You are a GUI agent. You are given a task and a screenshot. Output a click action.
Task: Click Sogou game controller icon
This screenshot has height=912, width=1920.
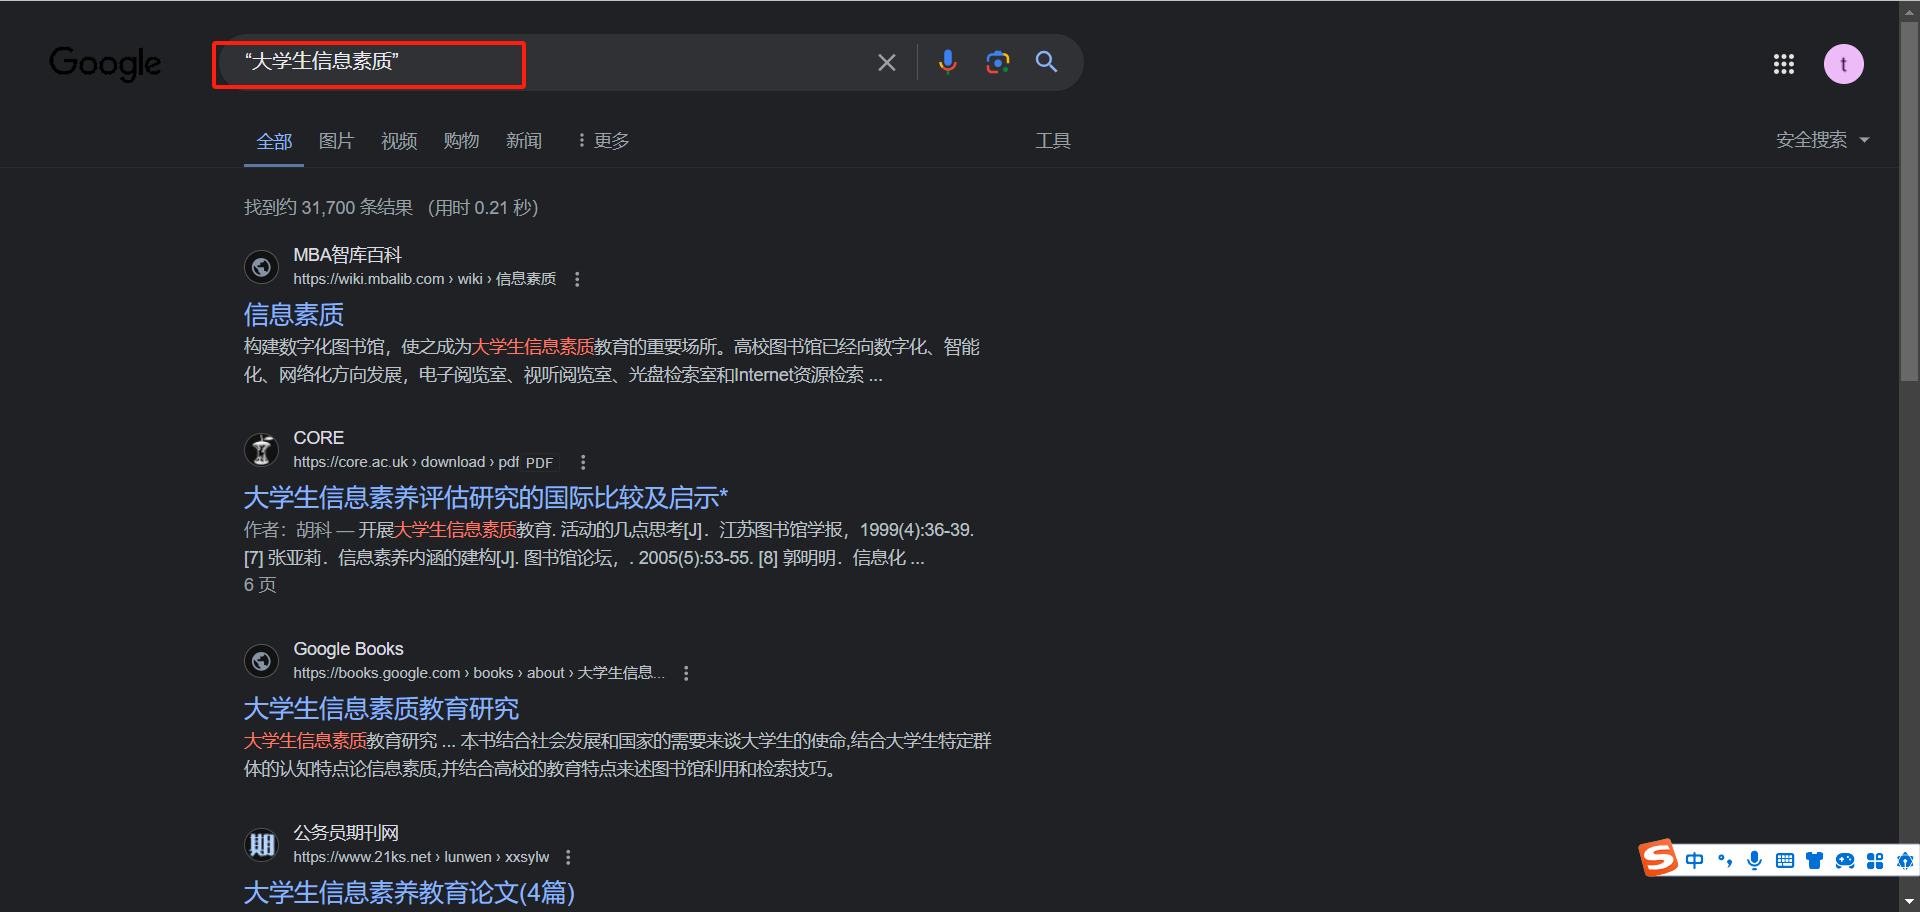click(x=1845, y=861)
